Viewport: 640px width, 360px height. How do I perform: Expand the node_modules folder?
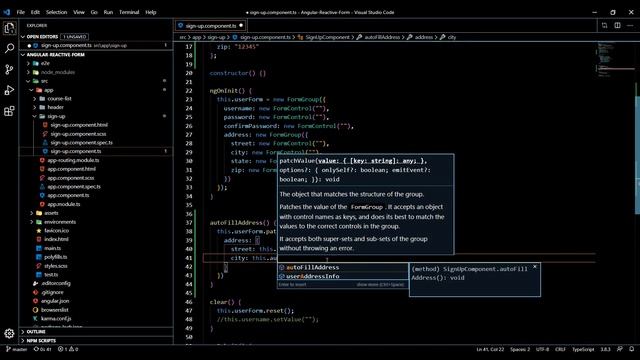click(x=29, y=72)
